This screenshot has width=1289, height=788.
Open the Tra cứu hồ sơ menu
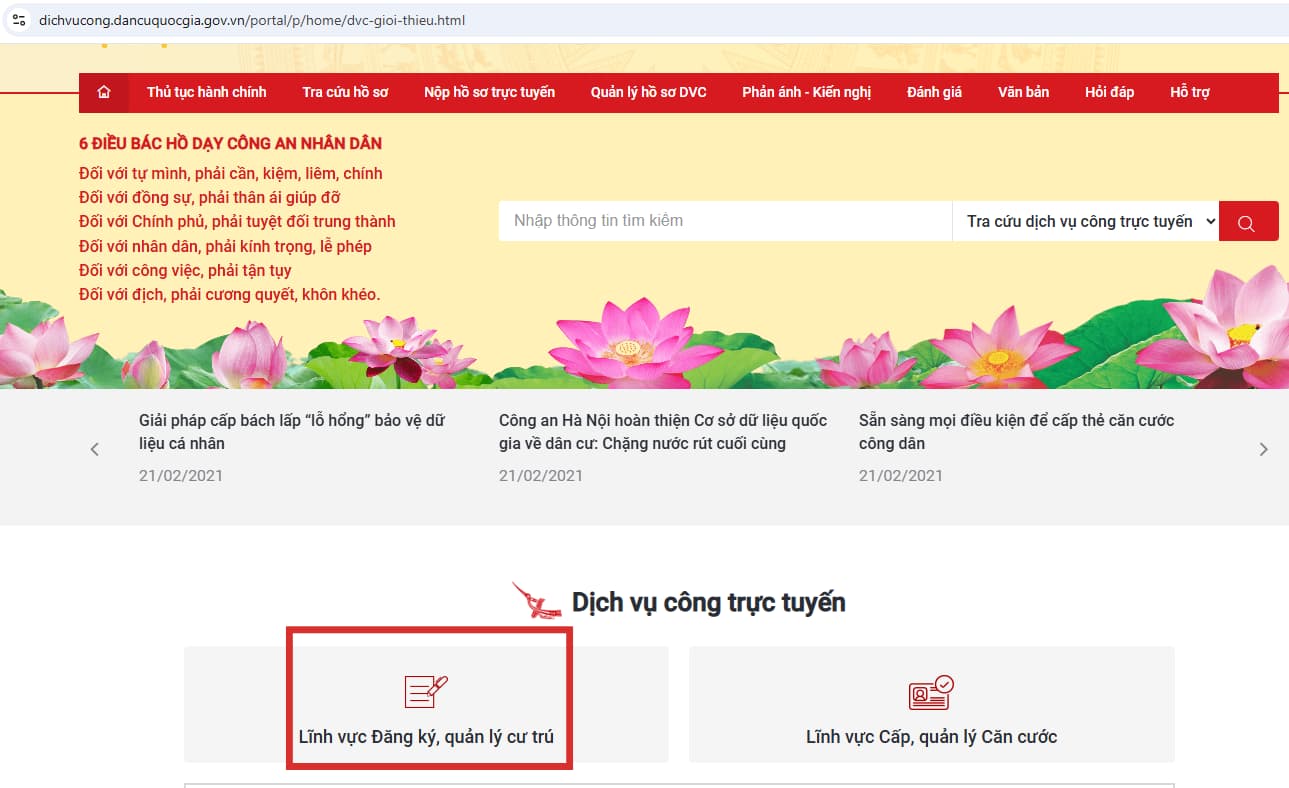coord(345,92)
